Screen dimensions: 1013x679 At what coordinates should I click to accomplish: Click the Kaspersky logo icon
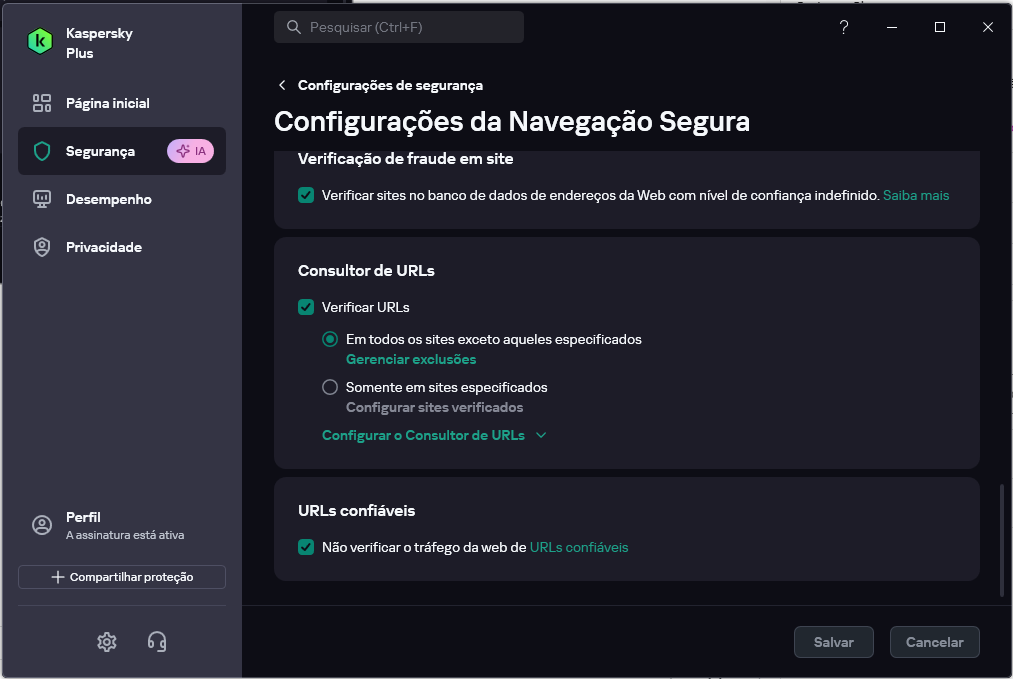tap(41, 41)
